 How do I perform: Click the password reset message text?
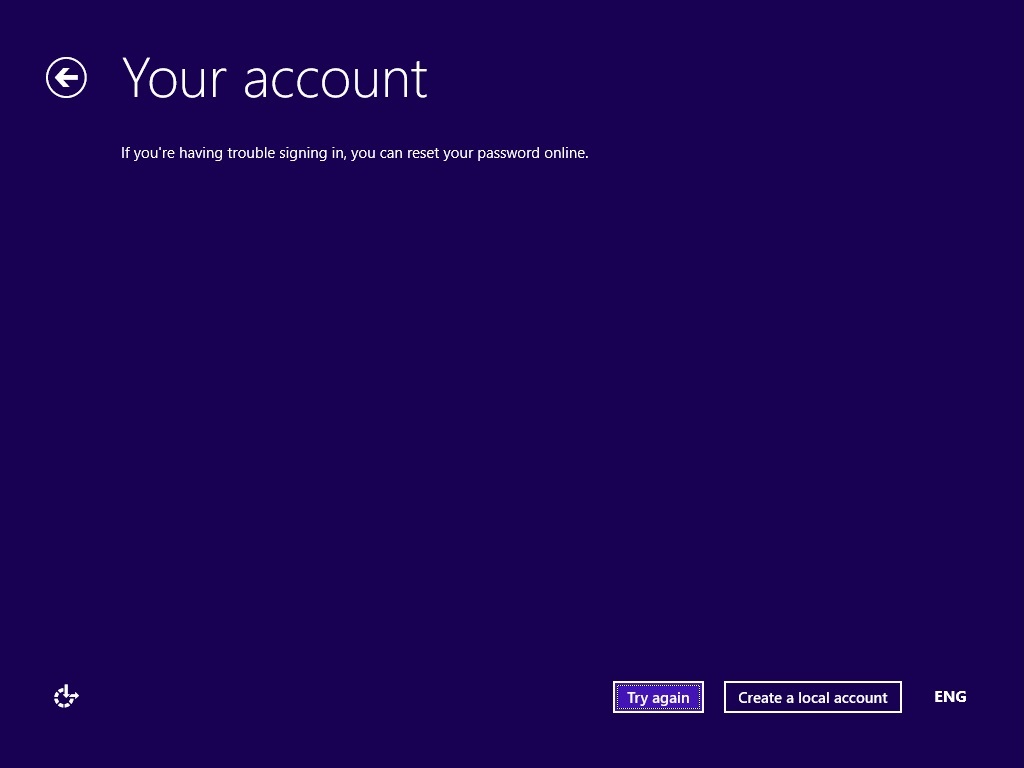pos(354,153)
